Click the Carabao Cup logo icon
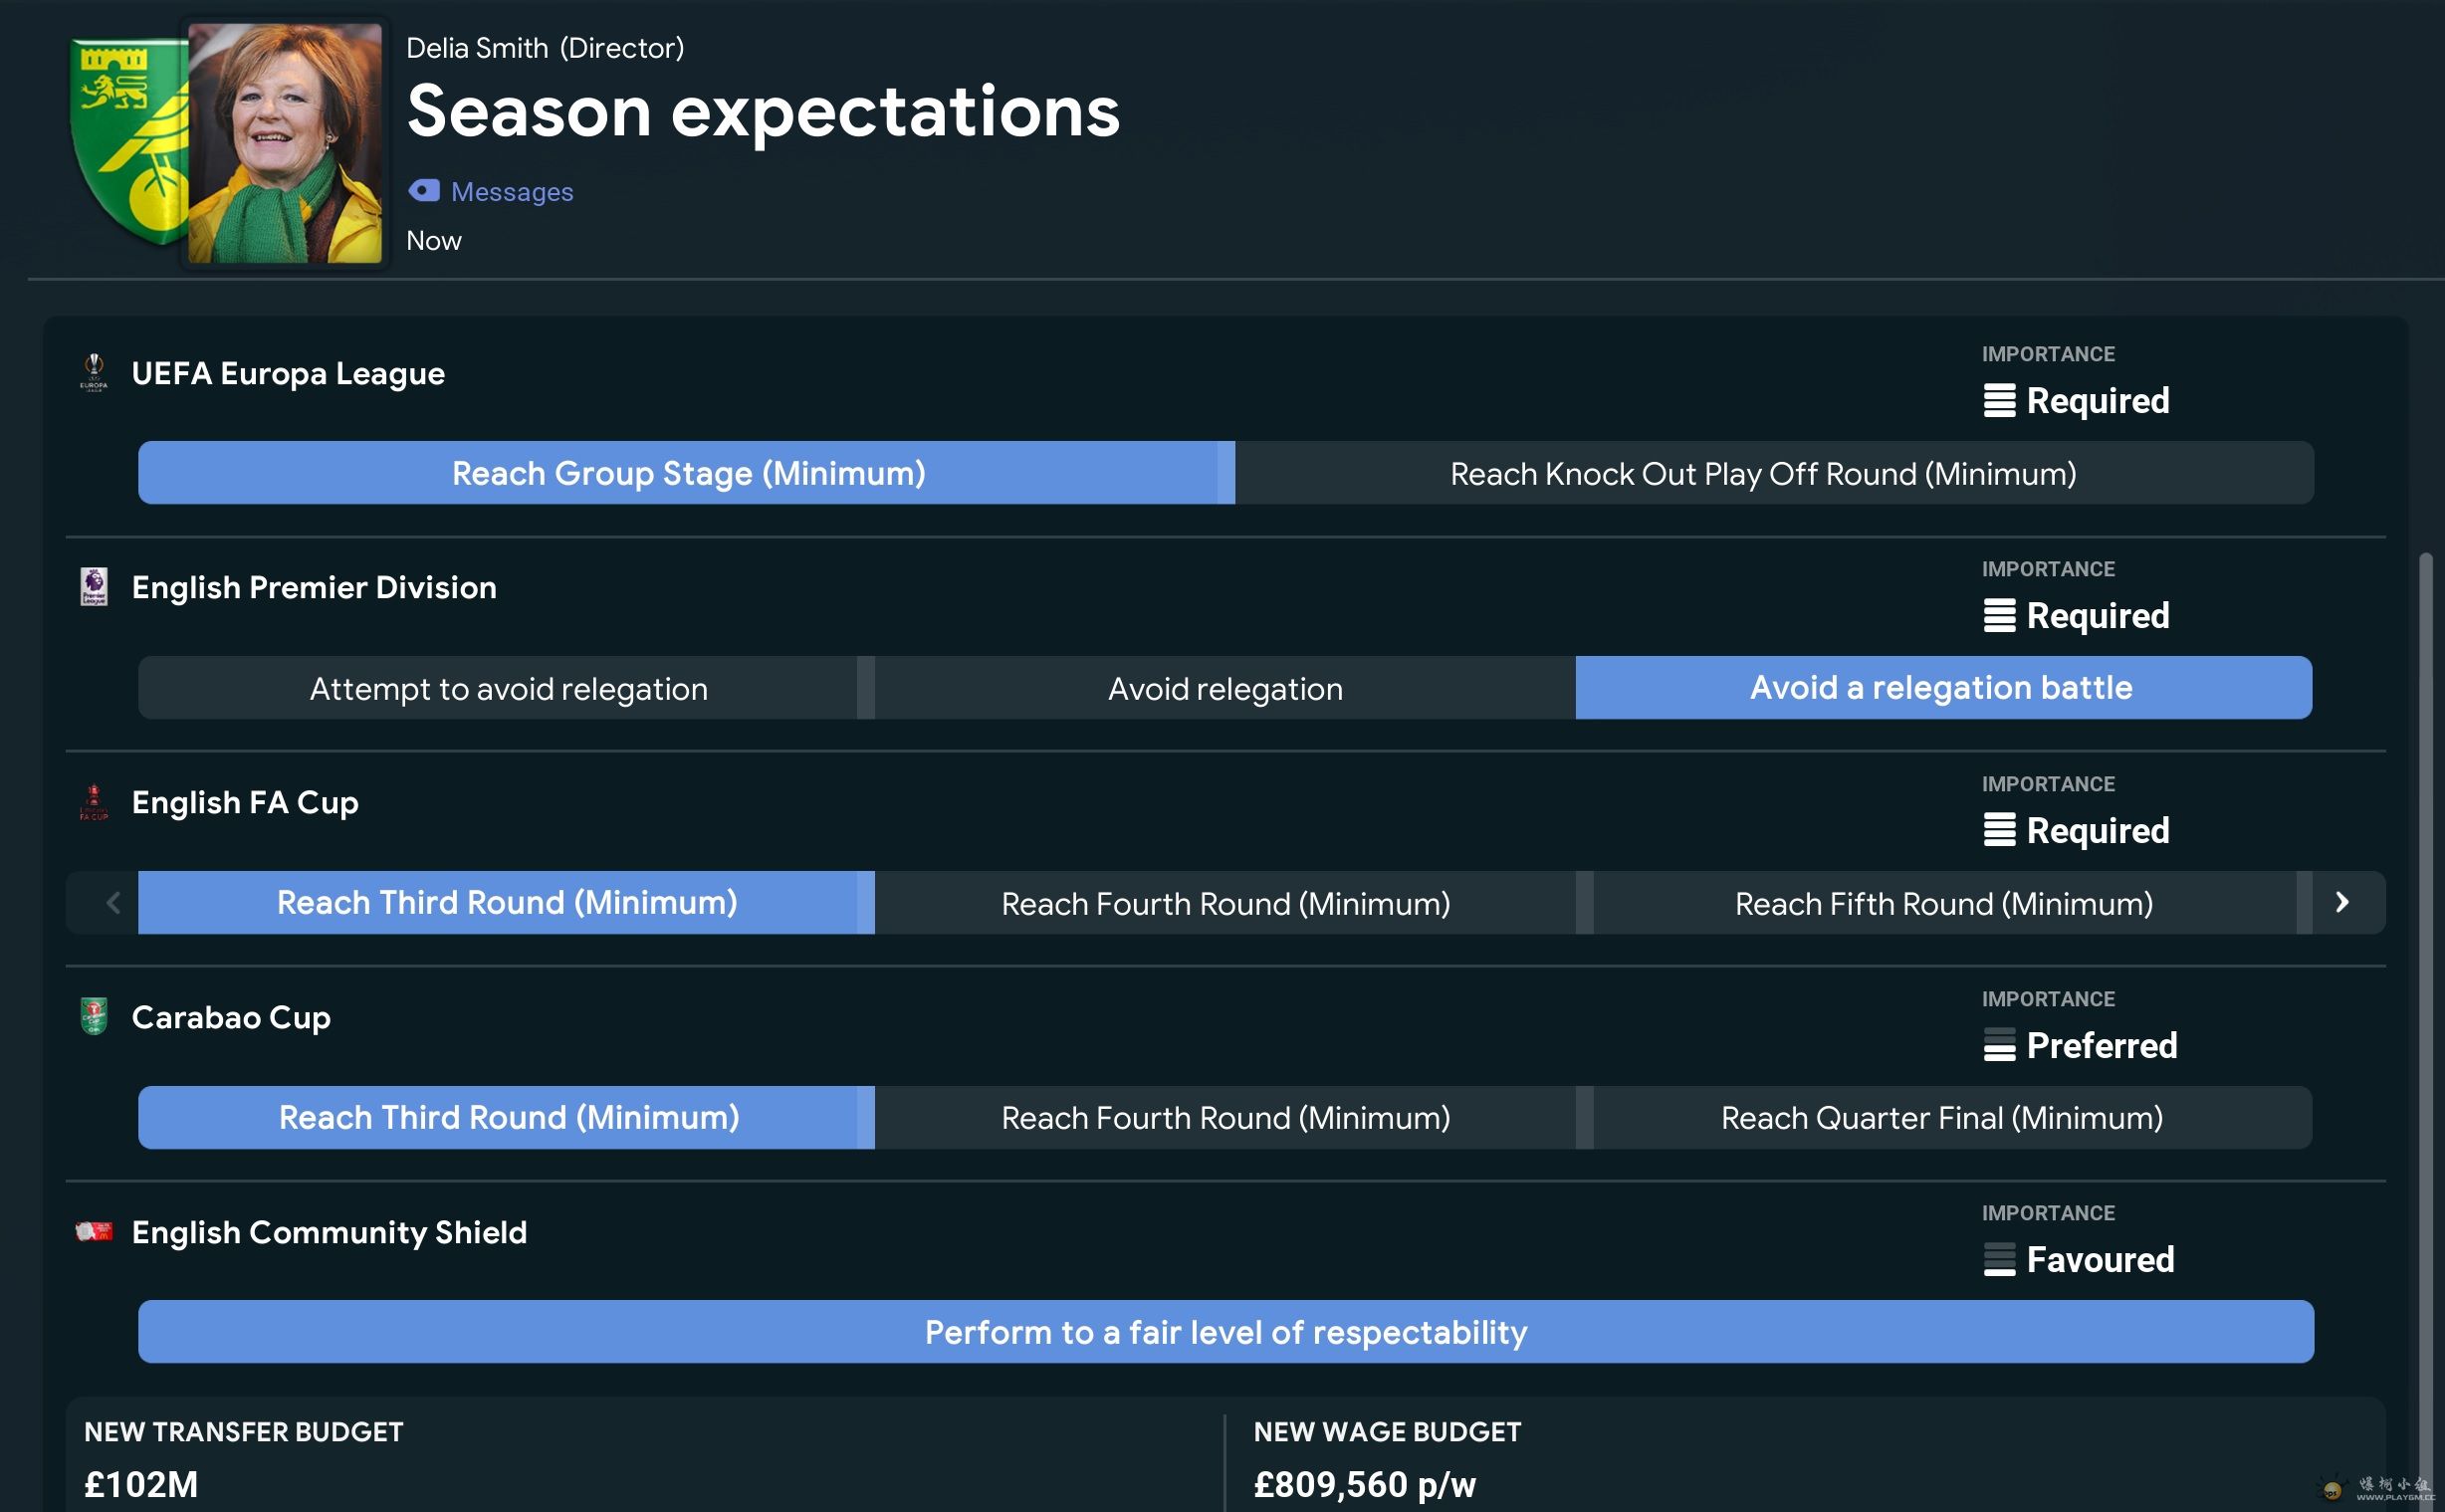2445x1512 pixels. pyautogui.click(x=94, y=1017)
